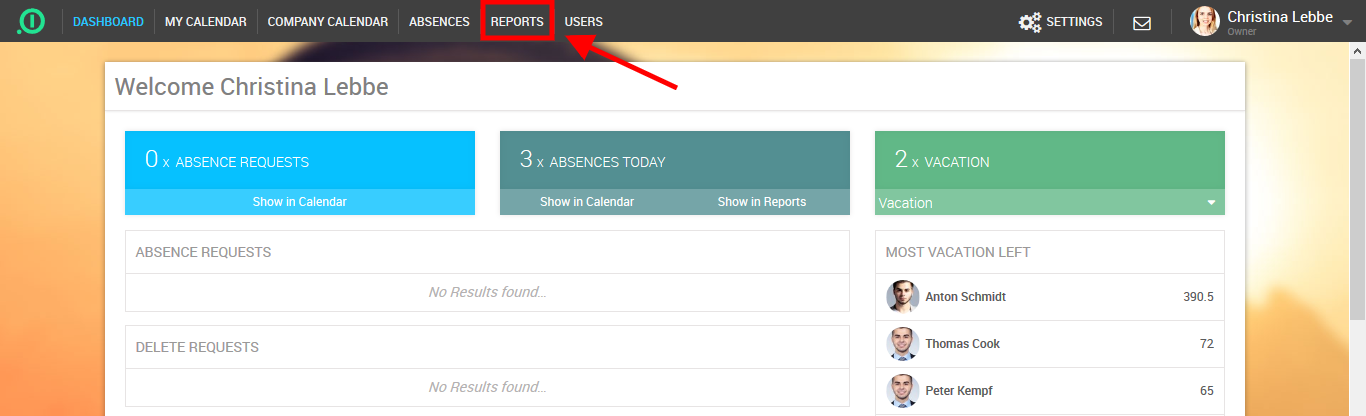Expand the user account dropdown arrow
The image size is (1366, 416).
[1346, 22]
